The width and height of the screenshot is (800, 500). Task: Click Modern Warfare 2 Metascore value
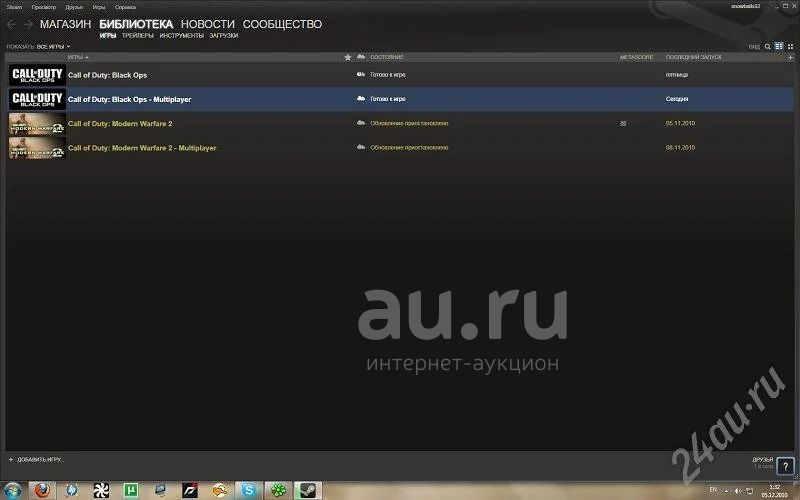(x=622, y=123)
